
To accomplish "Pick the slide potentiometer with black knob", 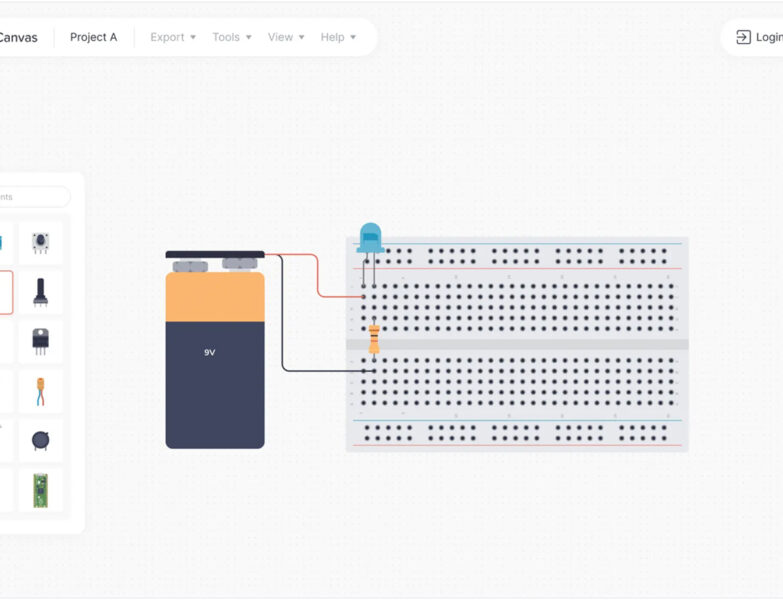I will 40,292.
